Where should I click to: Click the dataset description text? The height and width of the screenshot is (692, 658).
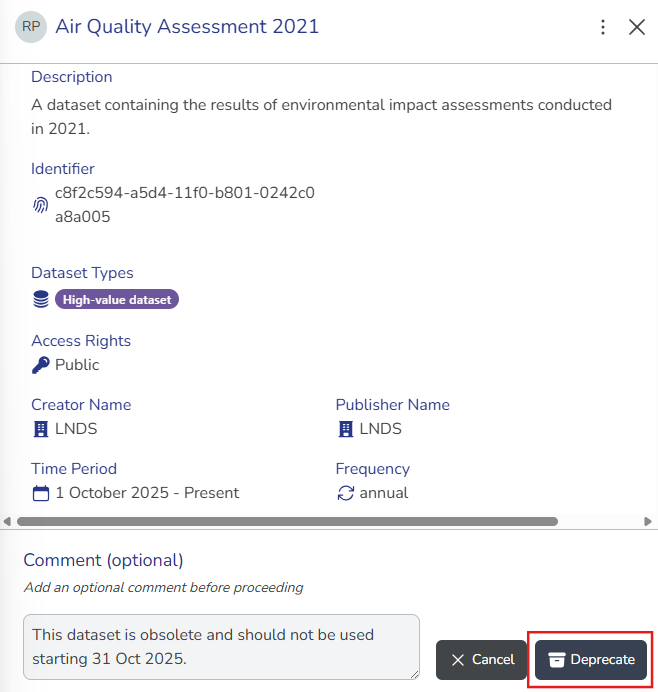tap(320, 116)
